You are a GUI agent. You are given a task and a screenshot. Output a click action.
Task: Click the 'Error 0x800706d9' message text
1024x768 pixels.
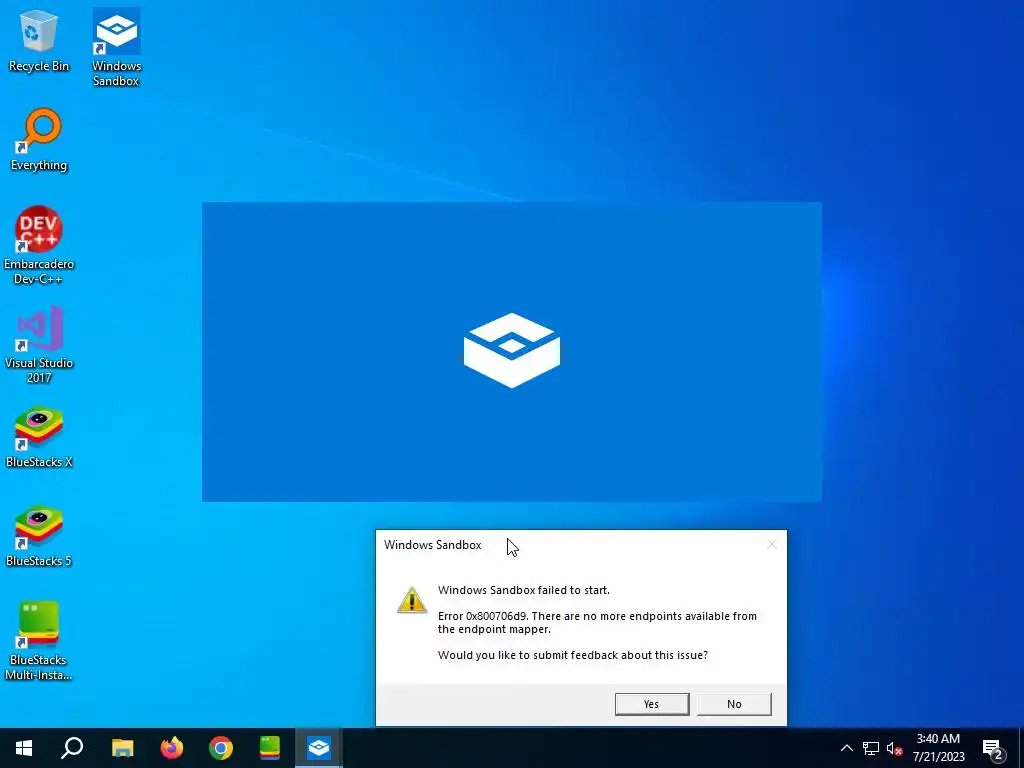click(597, 622)
